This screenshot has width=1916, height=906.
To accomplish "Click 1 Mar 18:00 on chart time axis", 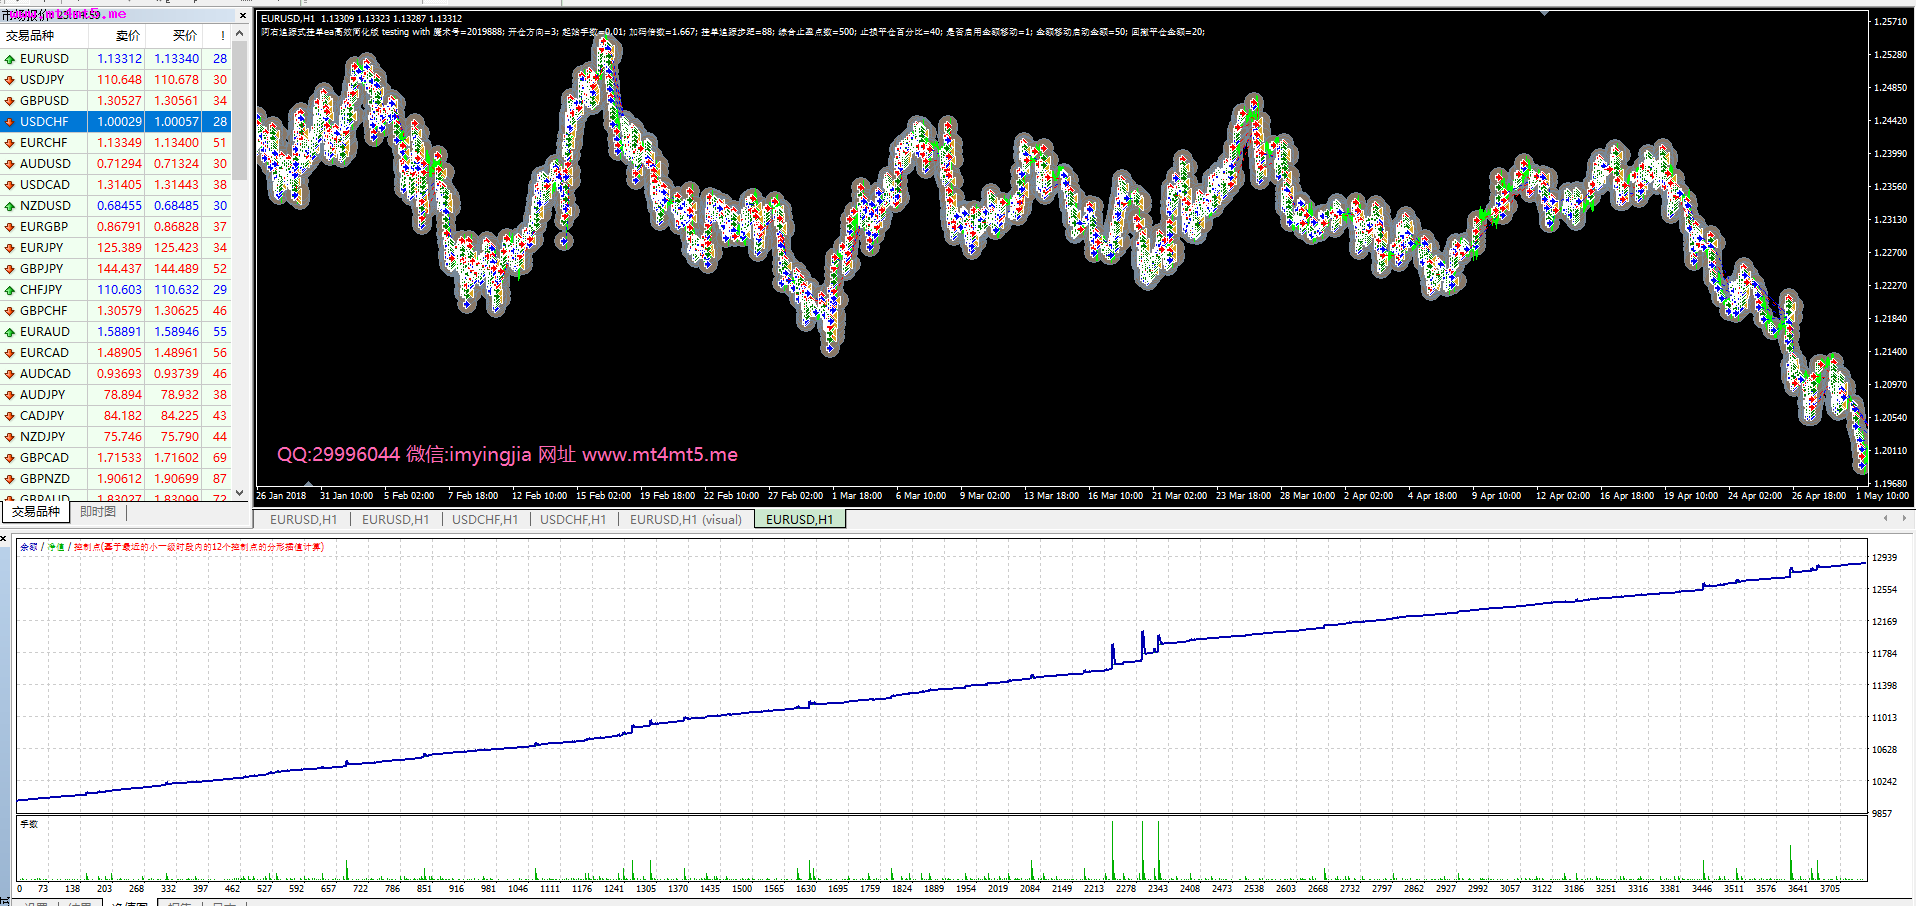I will 857,496.
